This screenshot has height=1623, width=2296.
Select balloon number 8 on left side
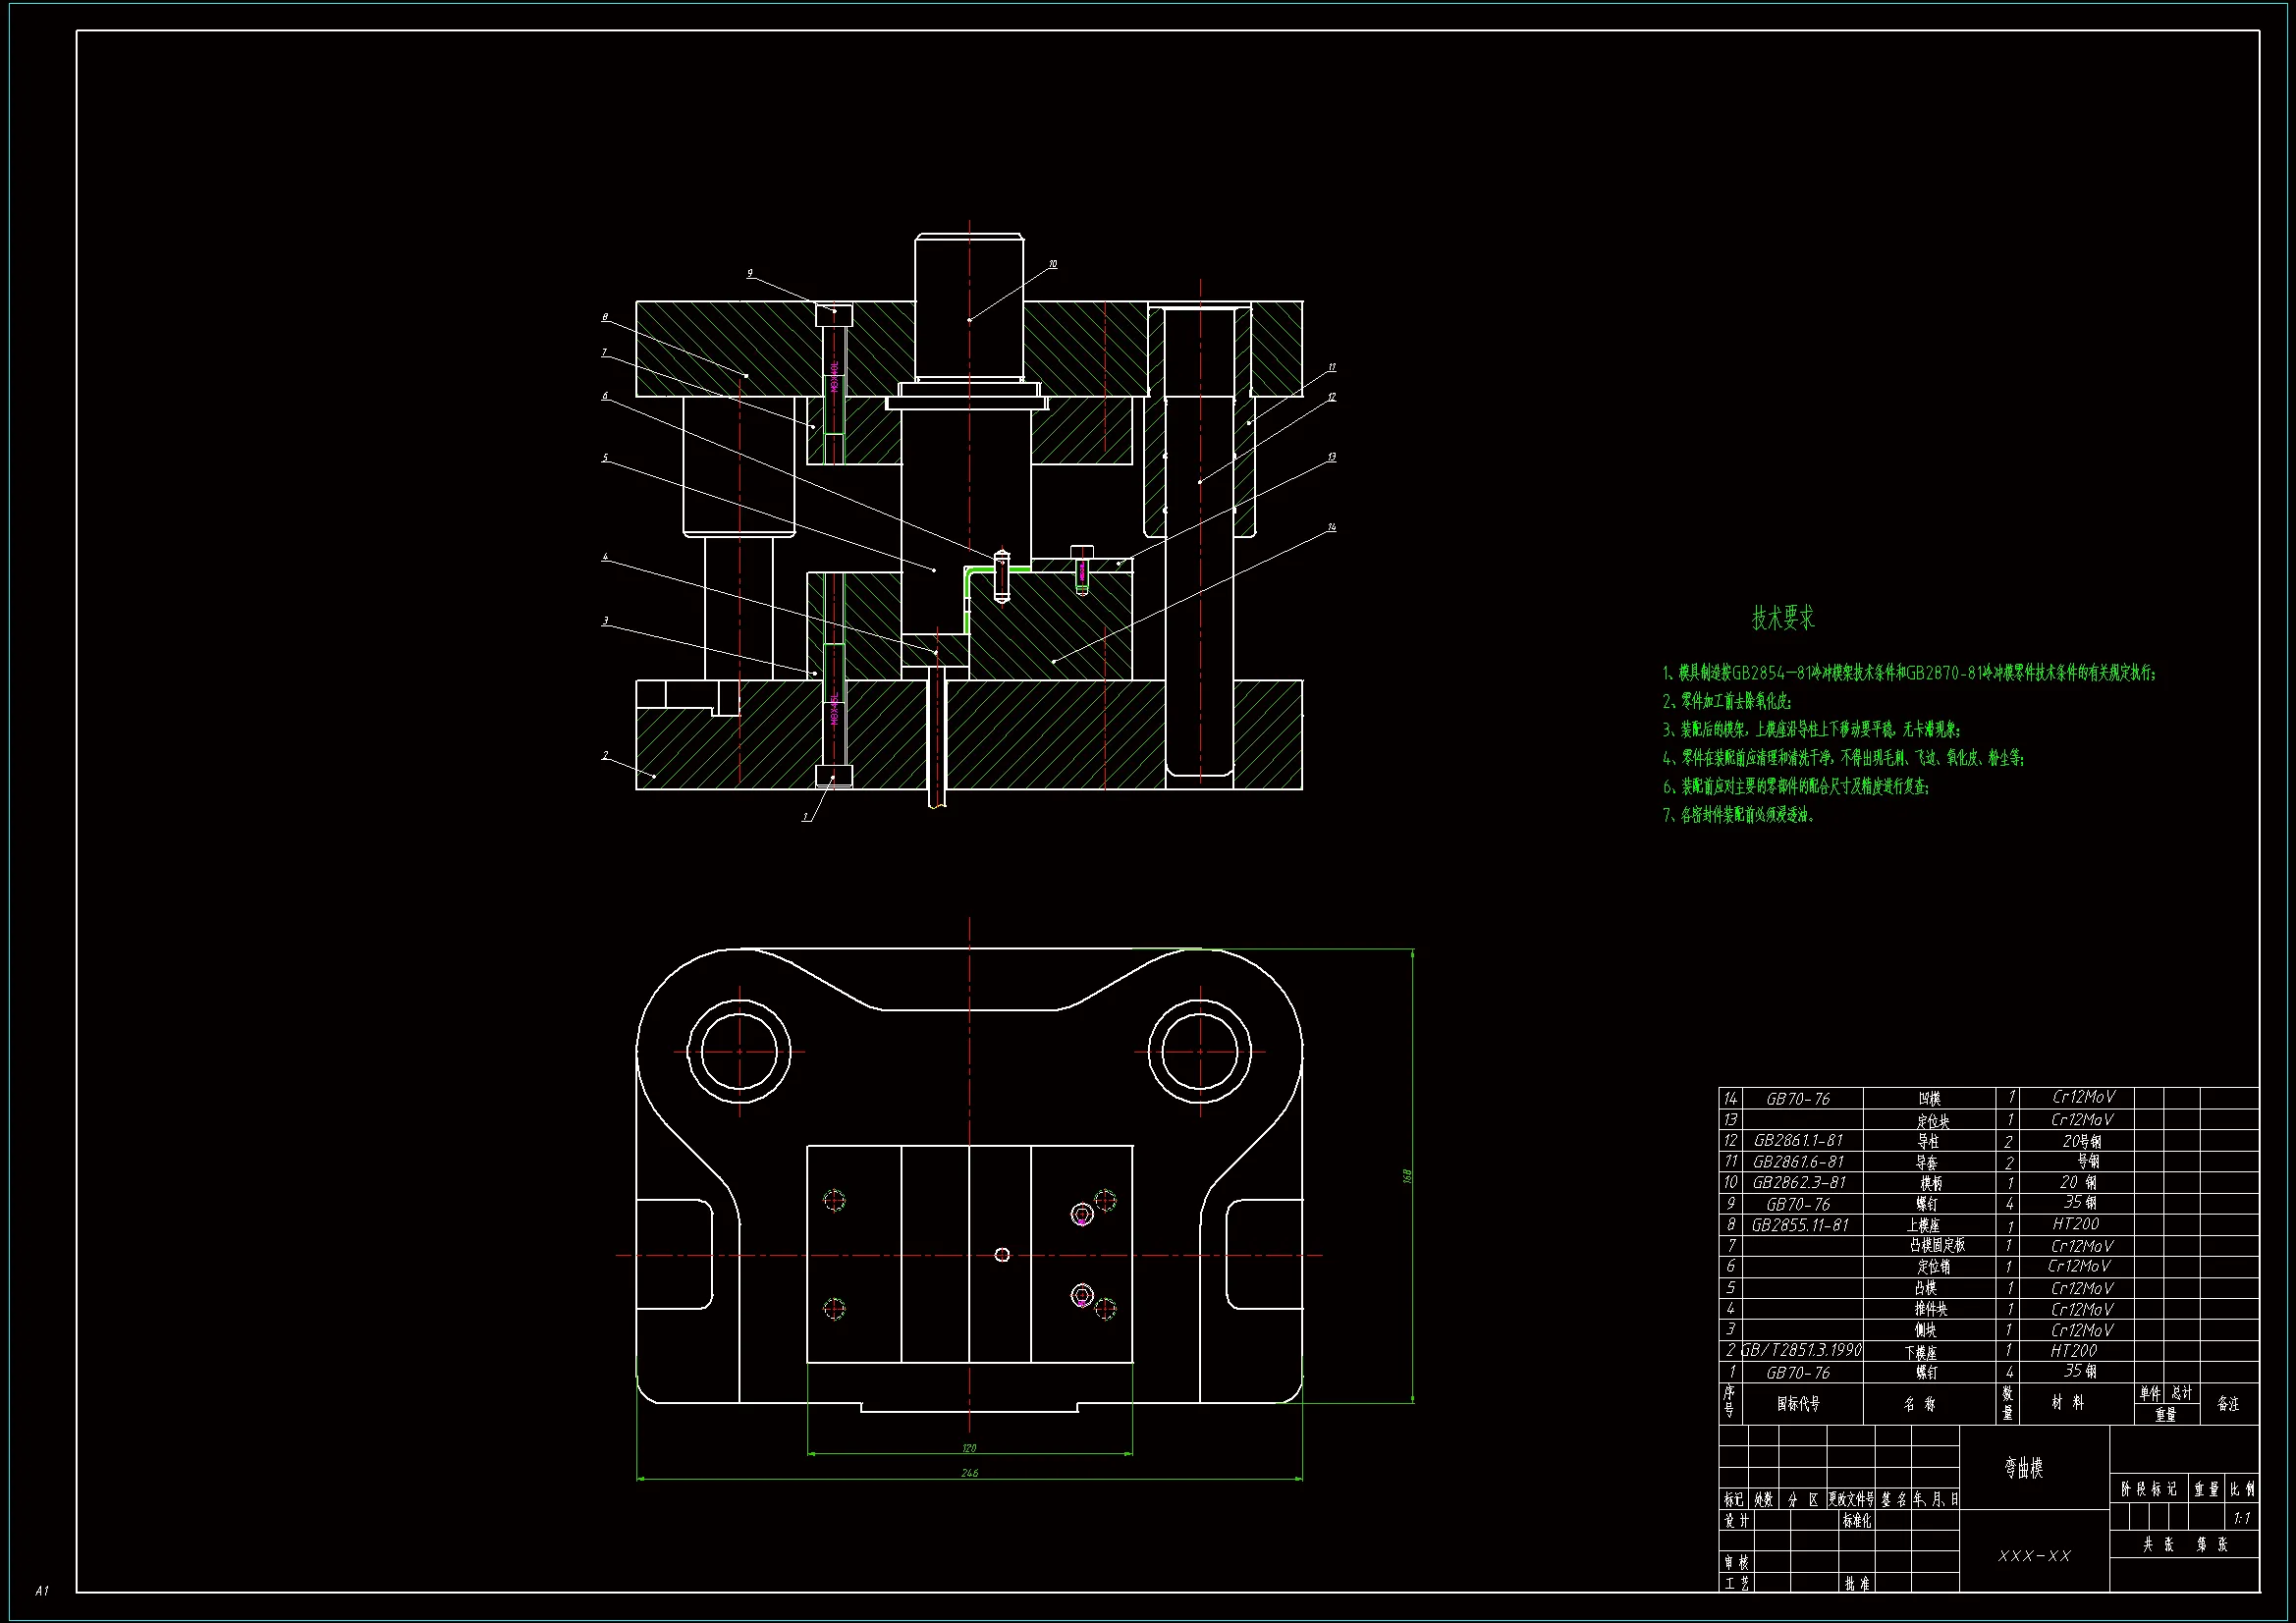click(605, 318)
